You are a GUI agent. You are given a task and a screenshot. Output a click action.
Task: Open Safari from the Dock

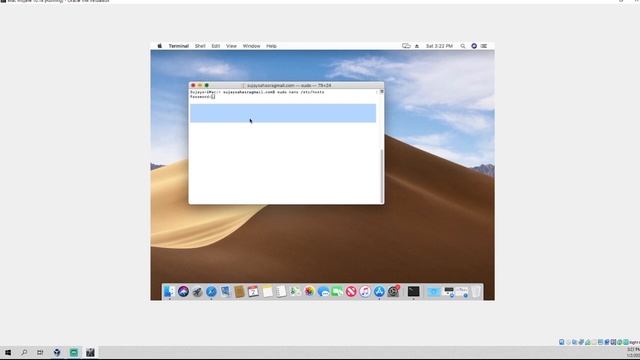coord(211,291)
